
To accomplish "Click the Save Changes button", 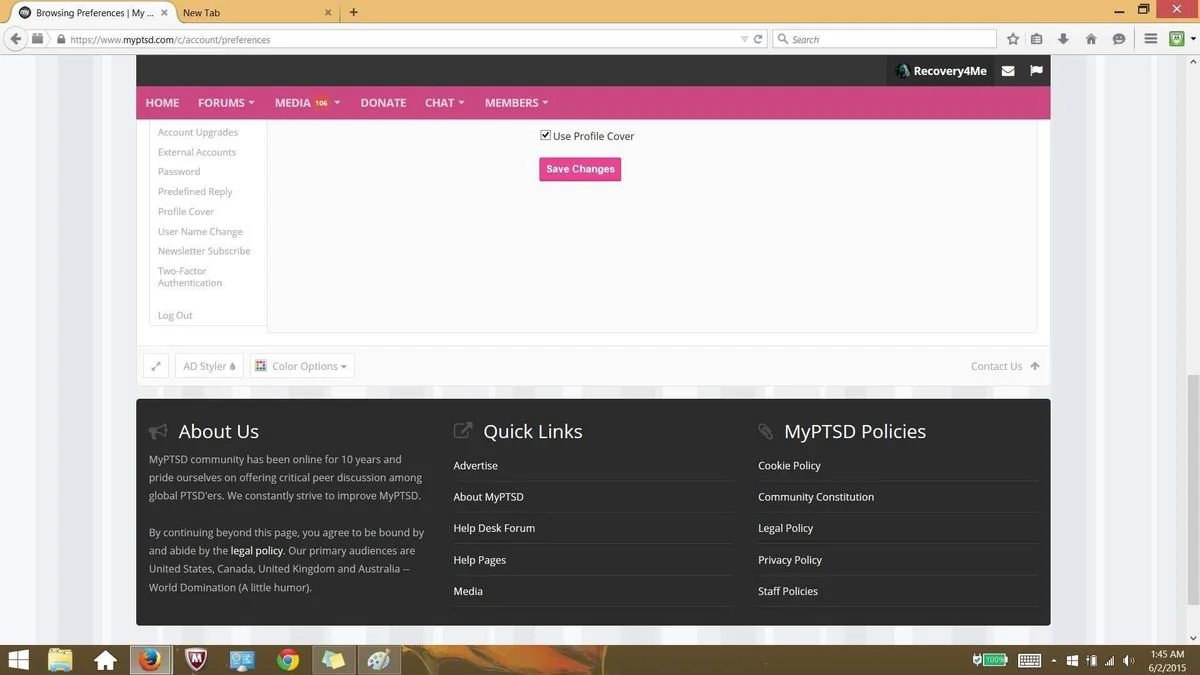I will click(x=580, y=169).
